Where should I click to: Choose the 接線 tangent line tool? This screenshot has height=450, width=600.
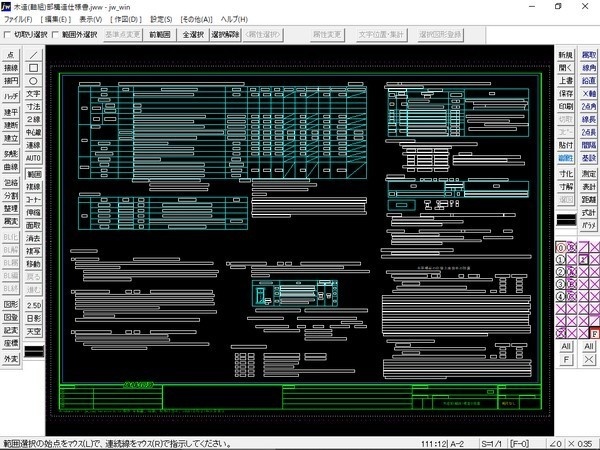tap(11, 68)
